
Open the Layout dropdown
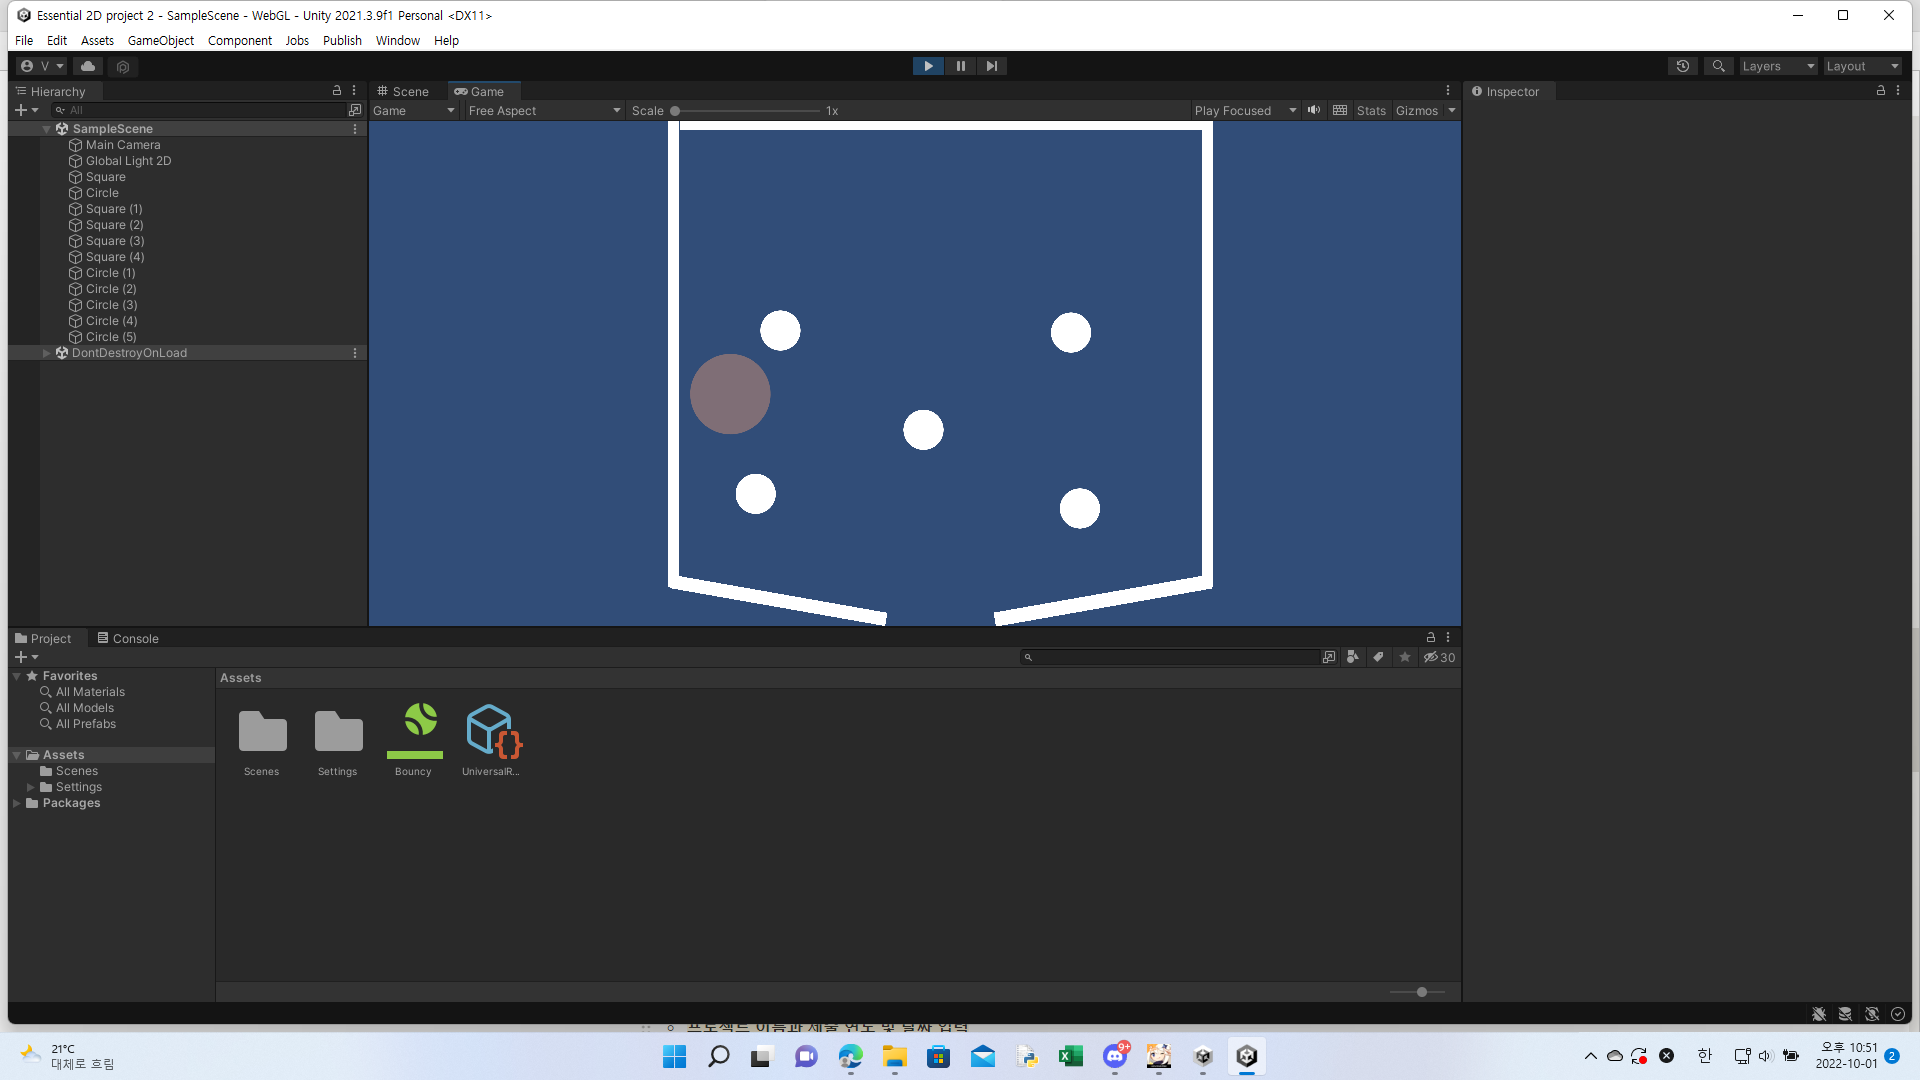pos(1861,66)
